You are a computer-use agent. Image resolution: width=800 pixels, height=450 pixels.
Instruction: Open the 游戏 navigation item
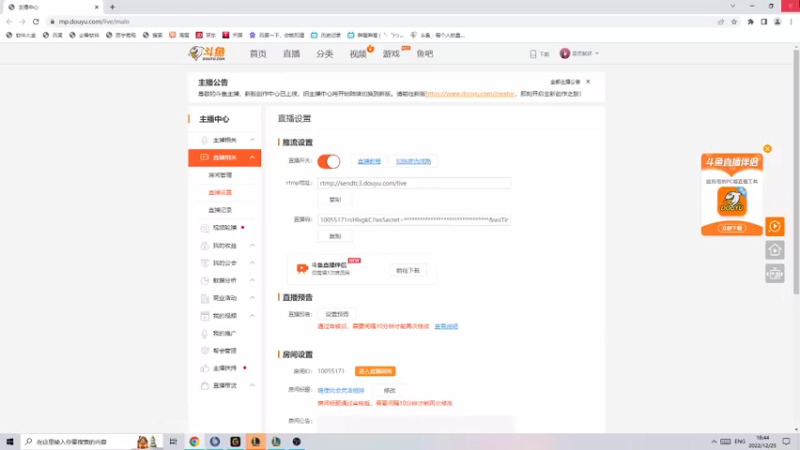click(391, 54)
